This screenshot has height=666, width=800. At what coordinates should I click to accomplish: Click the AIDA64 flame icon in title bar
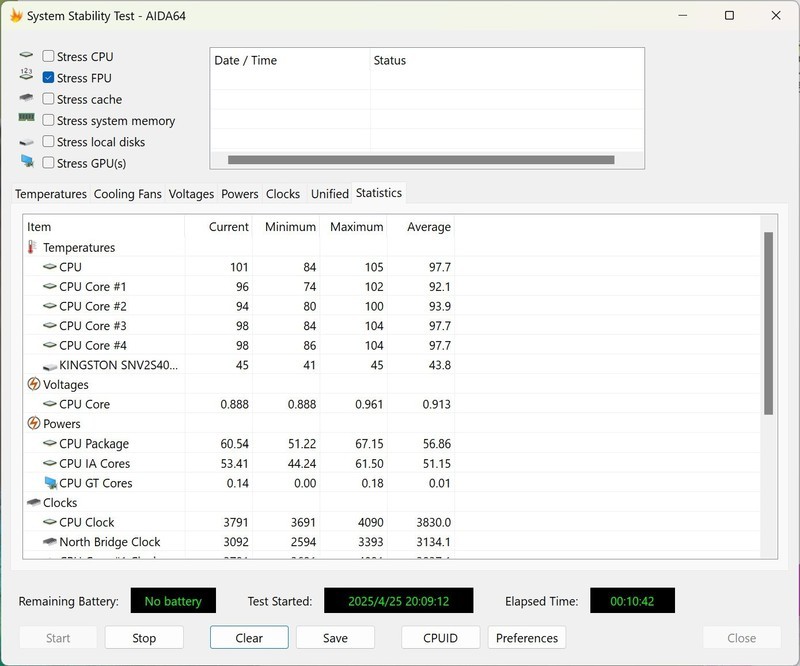[16, 15]
